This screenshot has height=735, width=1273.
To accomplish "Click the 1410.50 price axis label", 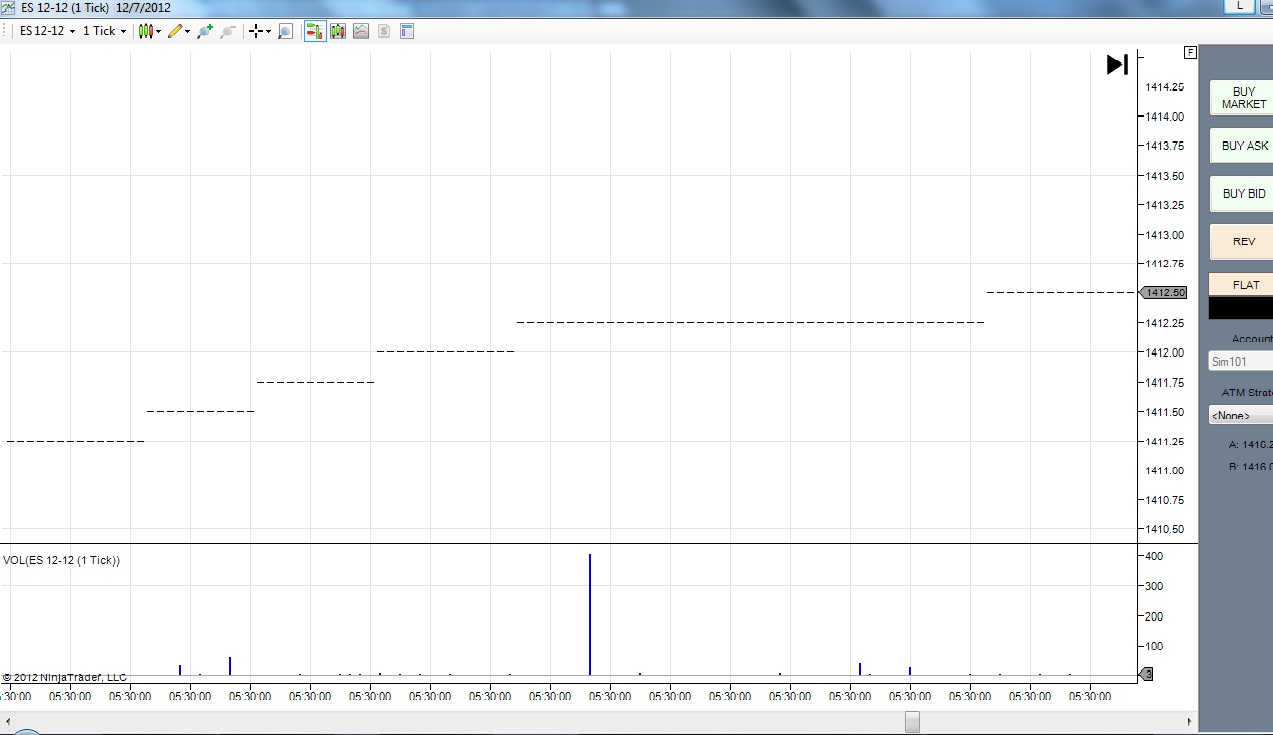I will [1164, 529].
